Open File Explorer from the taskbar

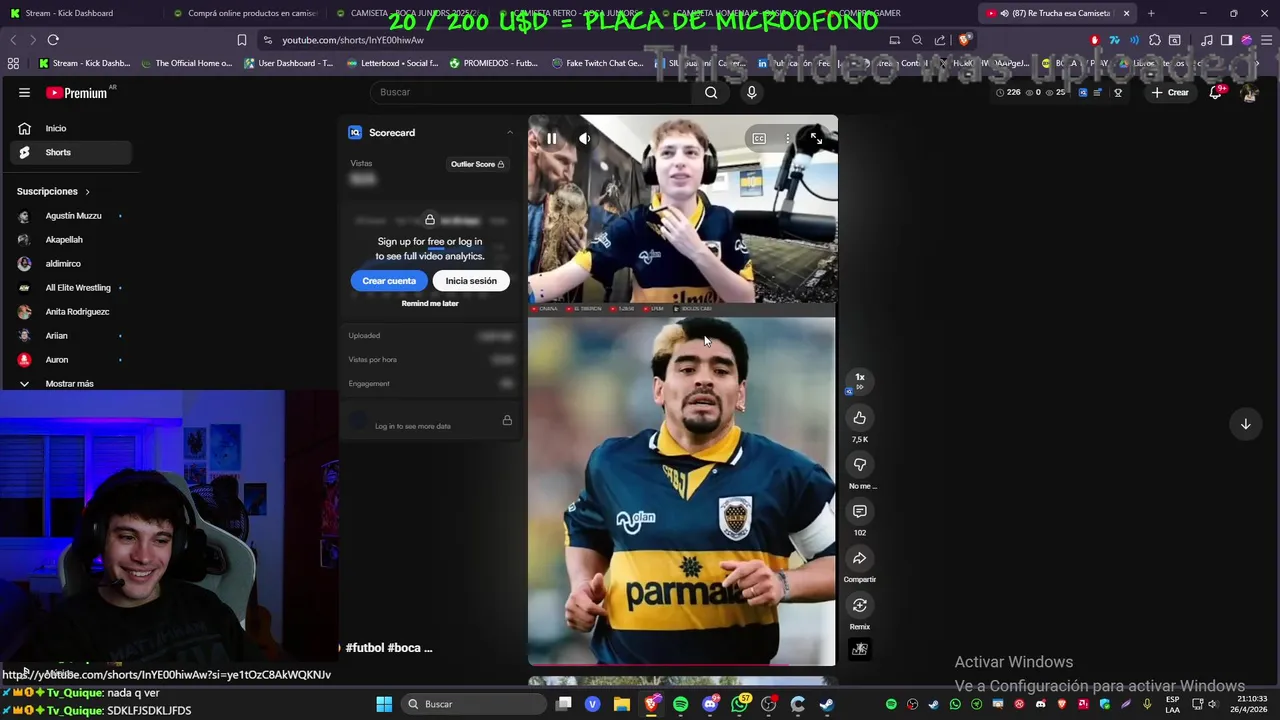[x=622, y=704]
